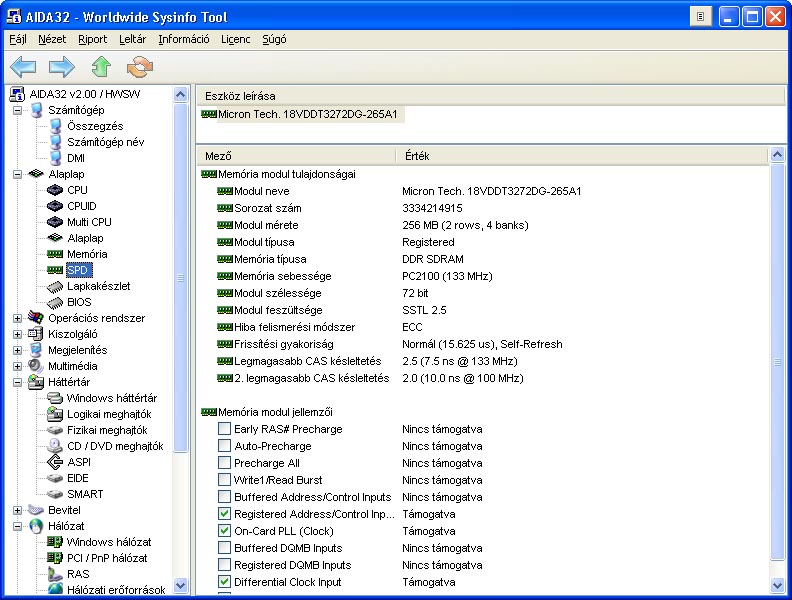The width and height of the screenshot is (792, 600).
Task: Toggle the Buffered DQMB Inputs checkbox
Action: click(x=224, y=548)
